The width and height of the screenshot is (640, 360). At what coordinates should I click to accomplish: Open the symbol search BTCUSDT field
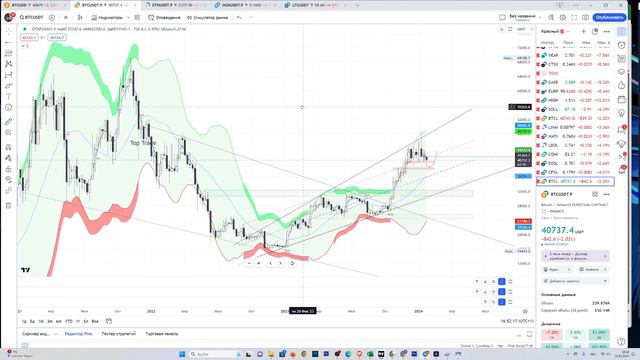click(x=31, y=18)
